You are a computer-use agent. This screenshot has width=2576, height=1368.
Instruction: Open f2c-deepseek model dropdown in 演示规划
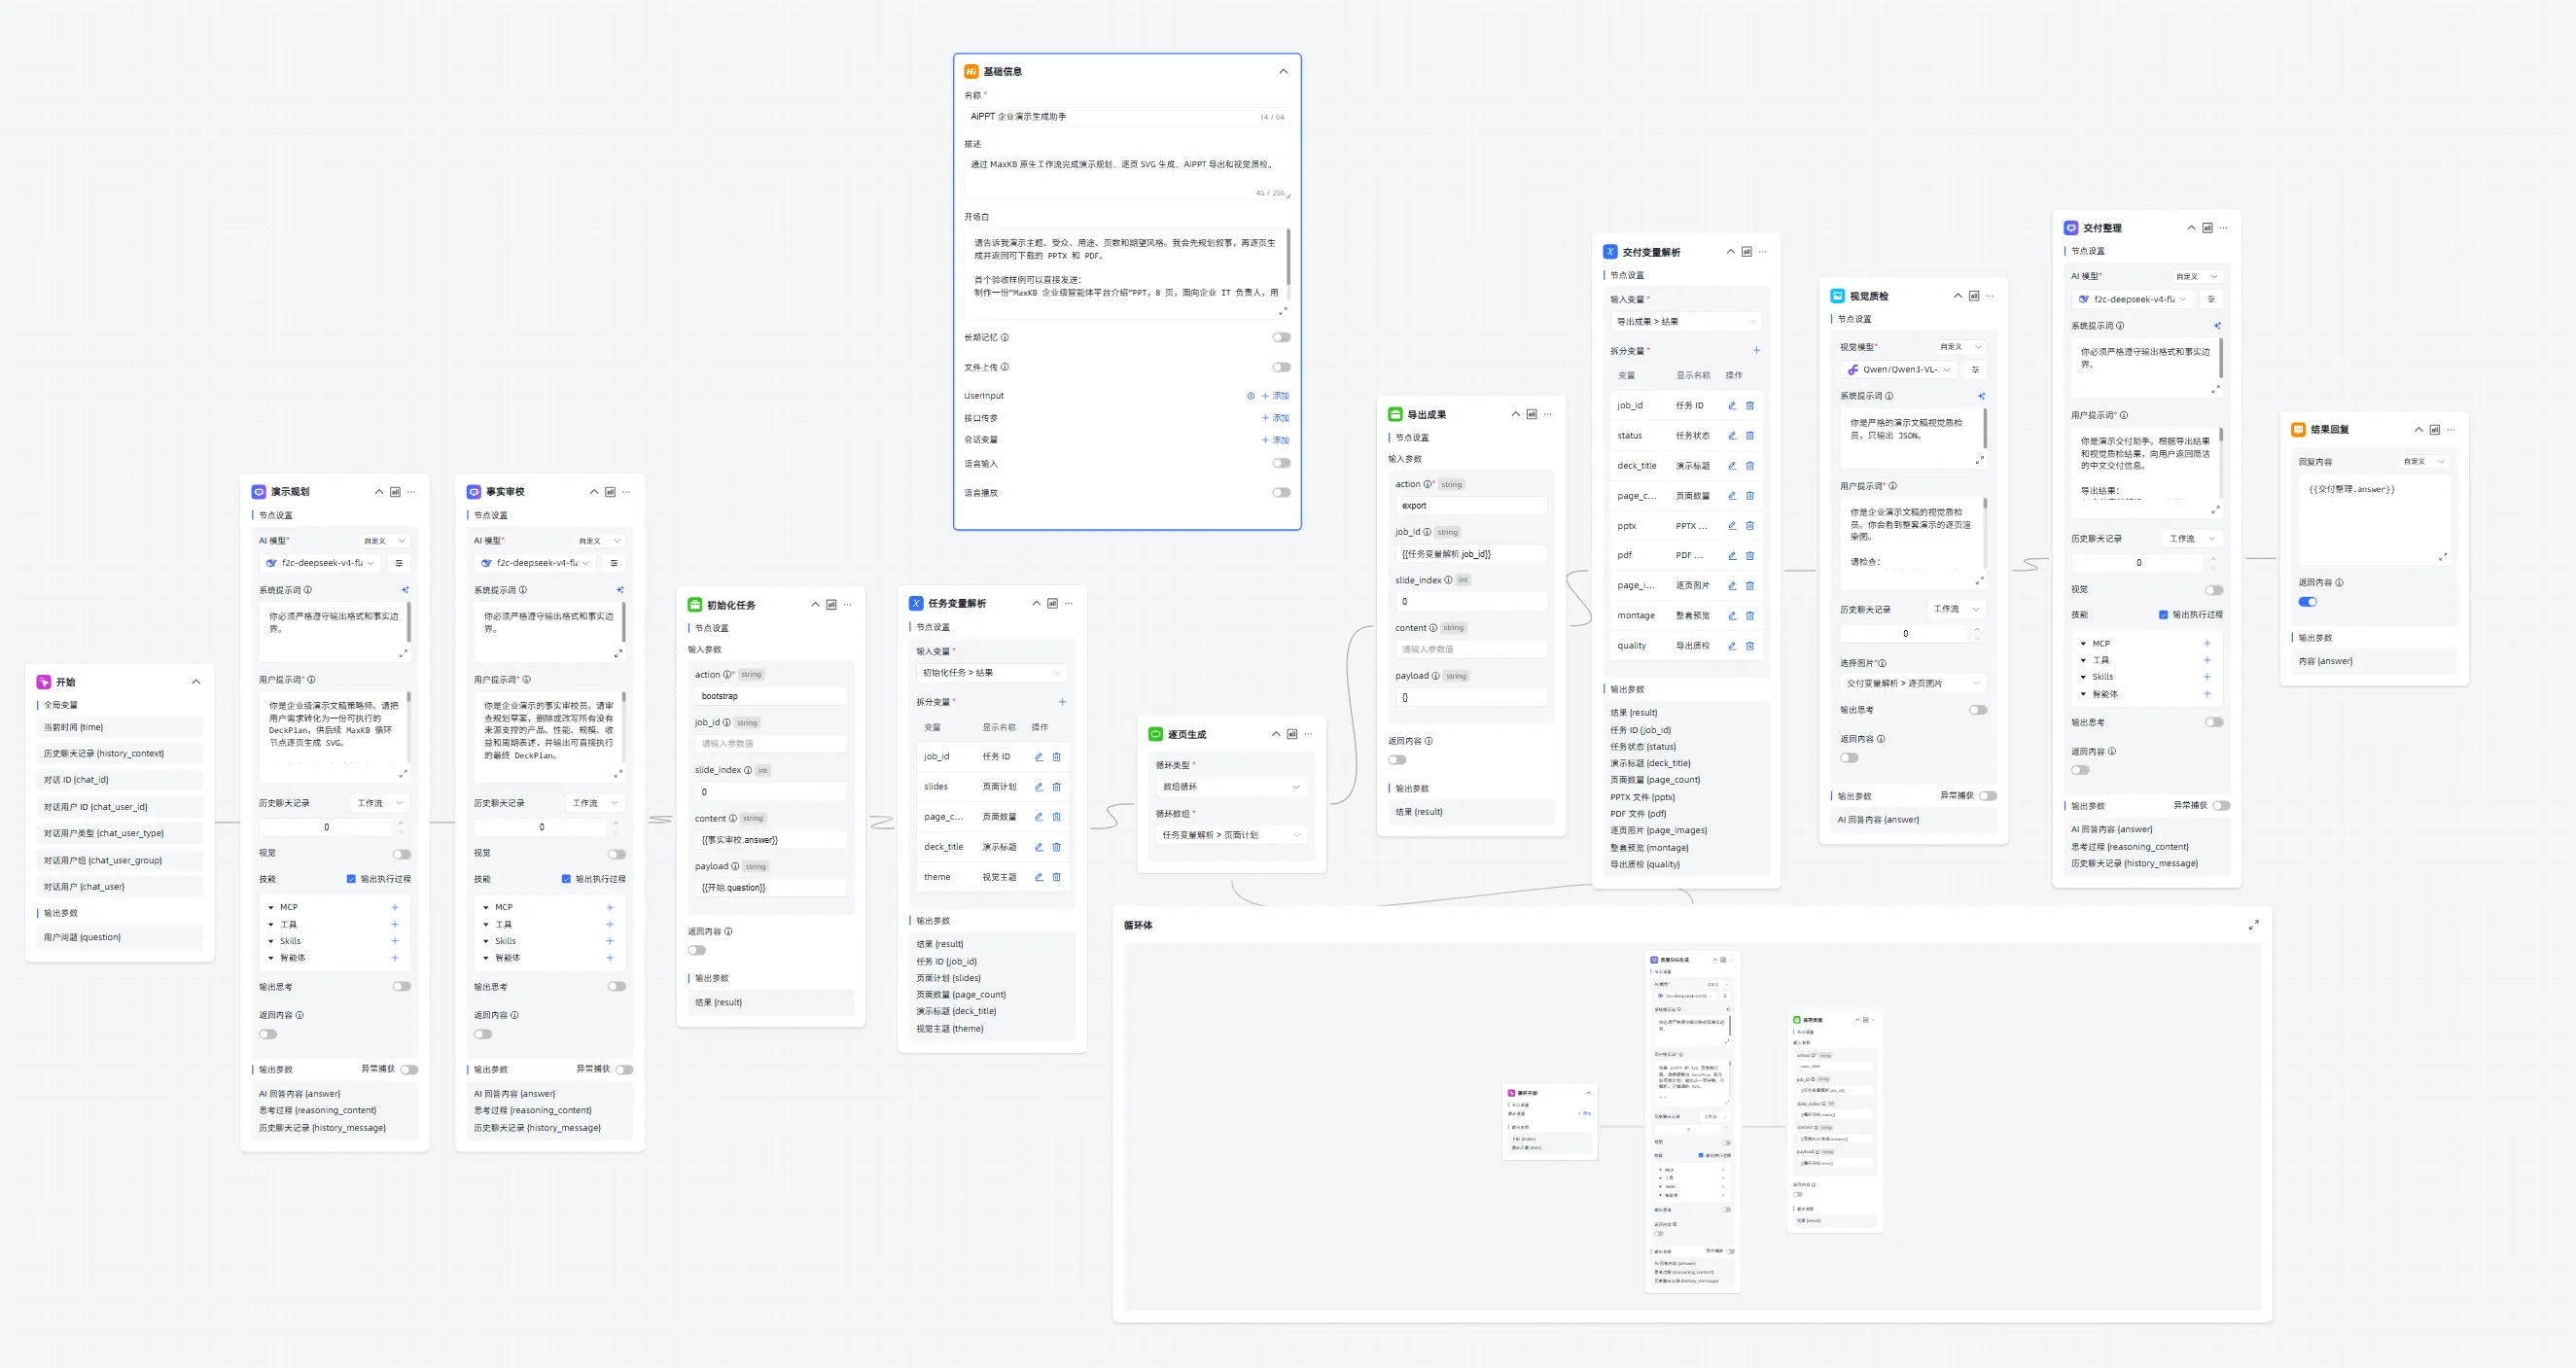(321, 563)
